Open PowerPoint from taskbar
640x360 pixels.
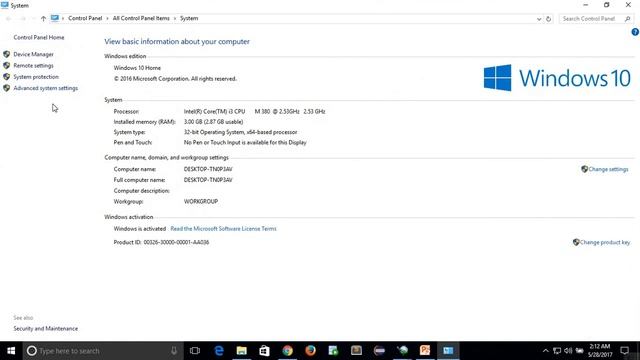pyautogui.click(x=425, y=351)
